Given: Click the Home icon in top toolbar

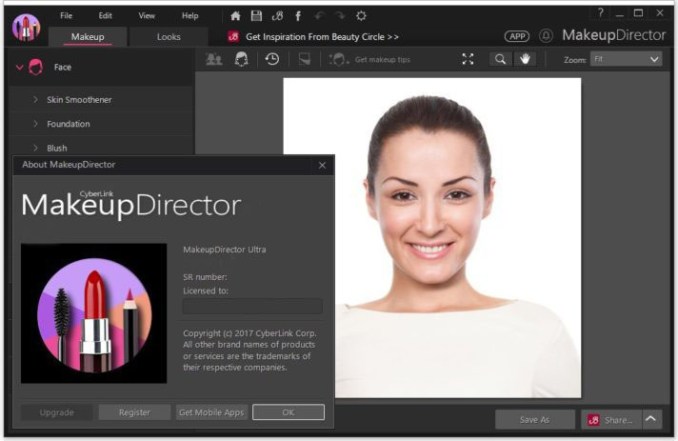Looking at the screenshot, I should pyautogui.click(x=236, y=16).
